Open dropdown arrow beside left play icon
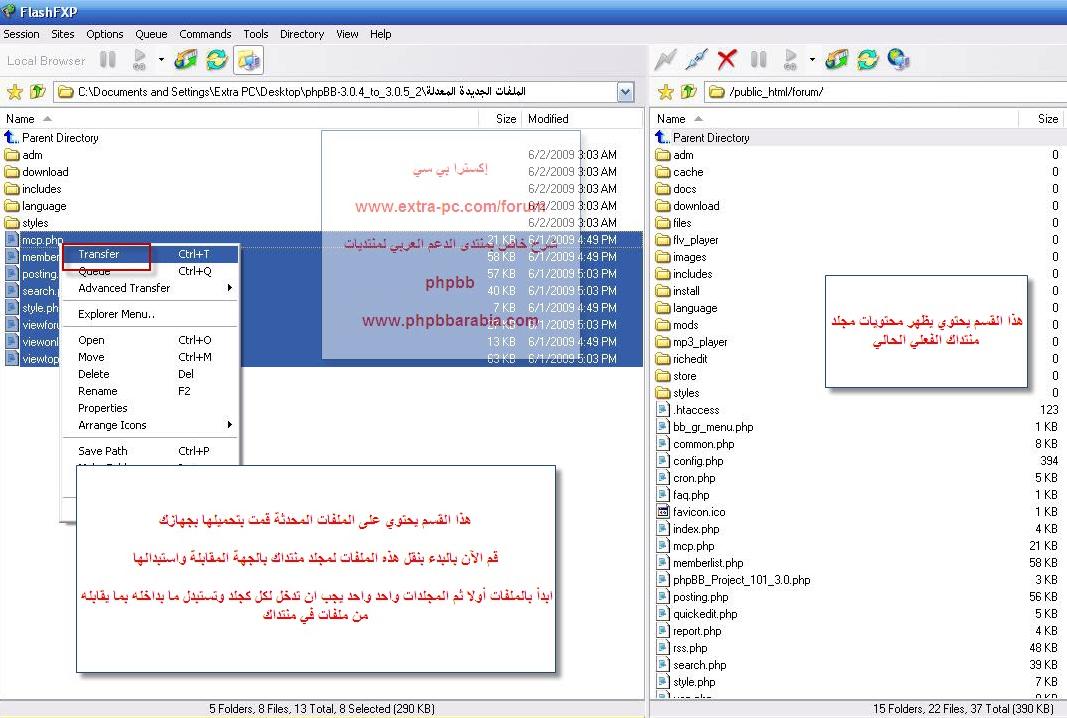This screenshot has height=718, width=1067. point(161,60)
